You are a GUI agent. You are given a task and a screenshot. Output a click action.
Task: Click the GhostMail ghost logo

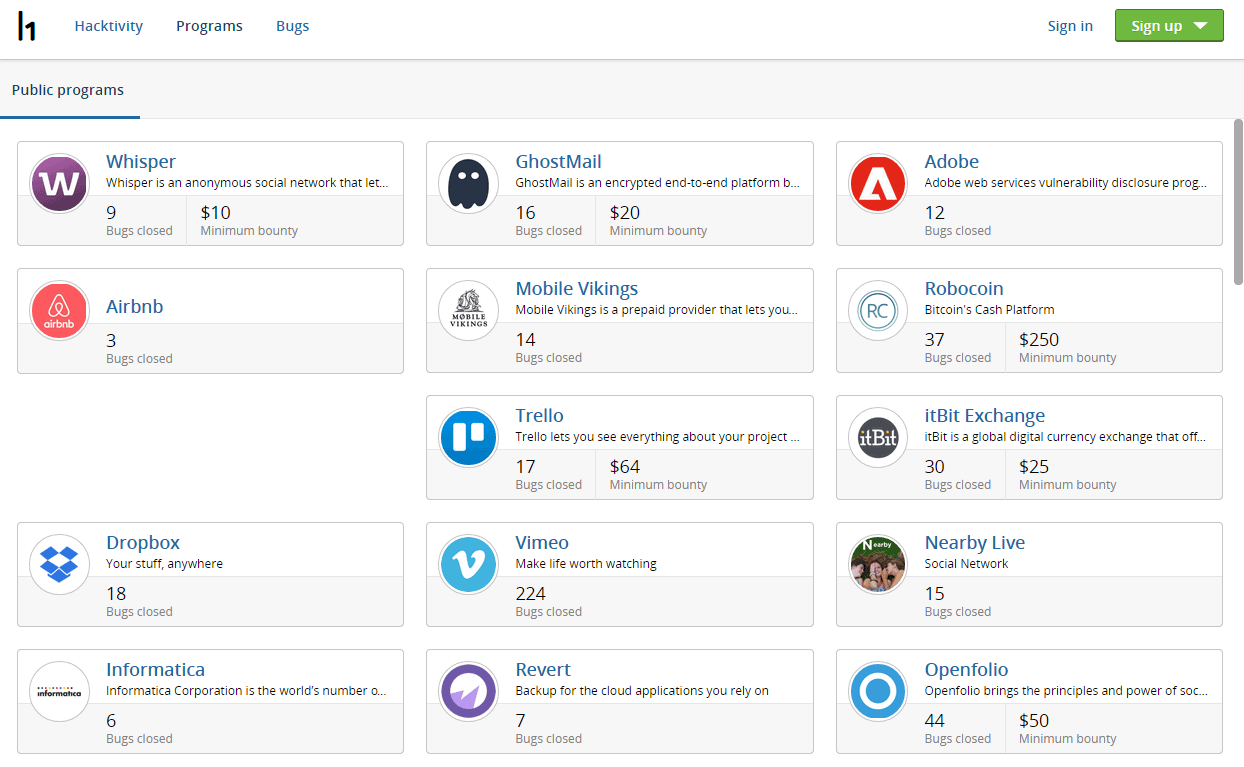[468, 184]
